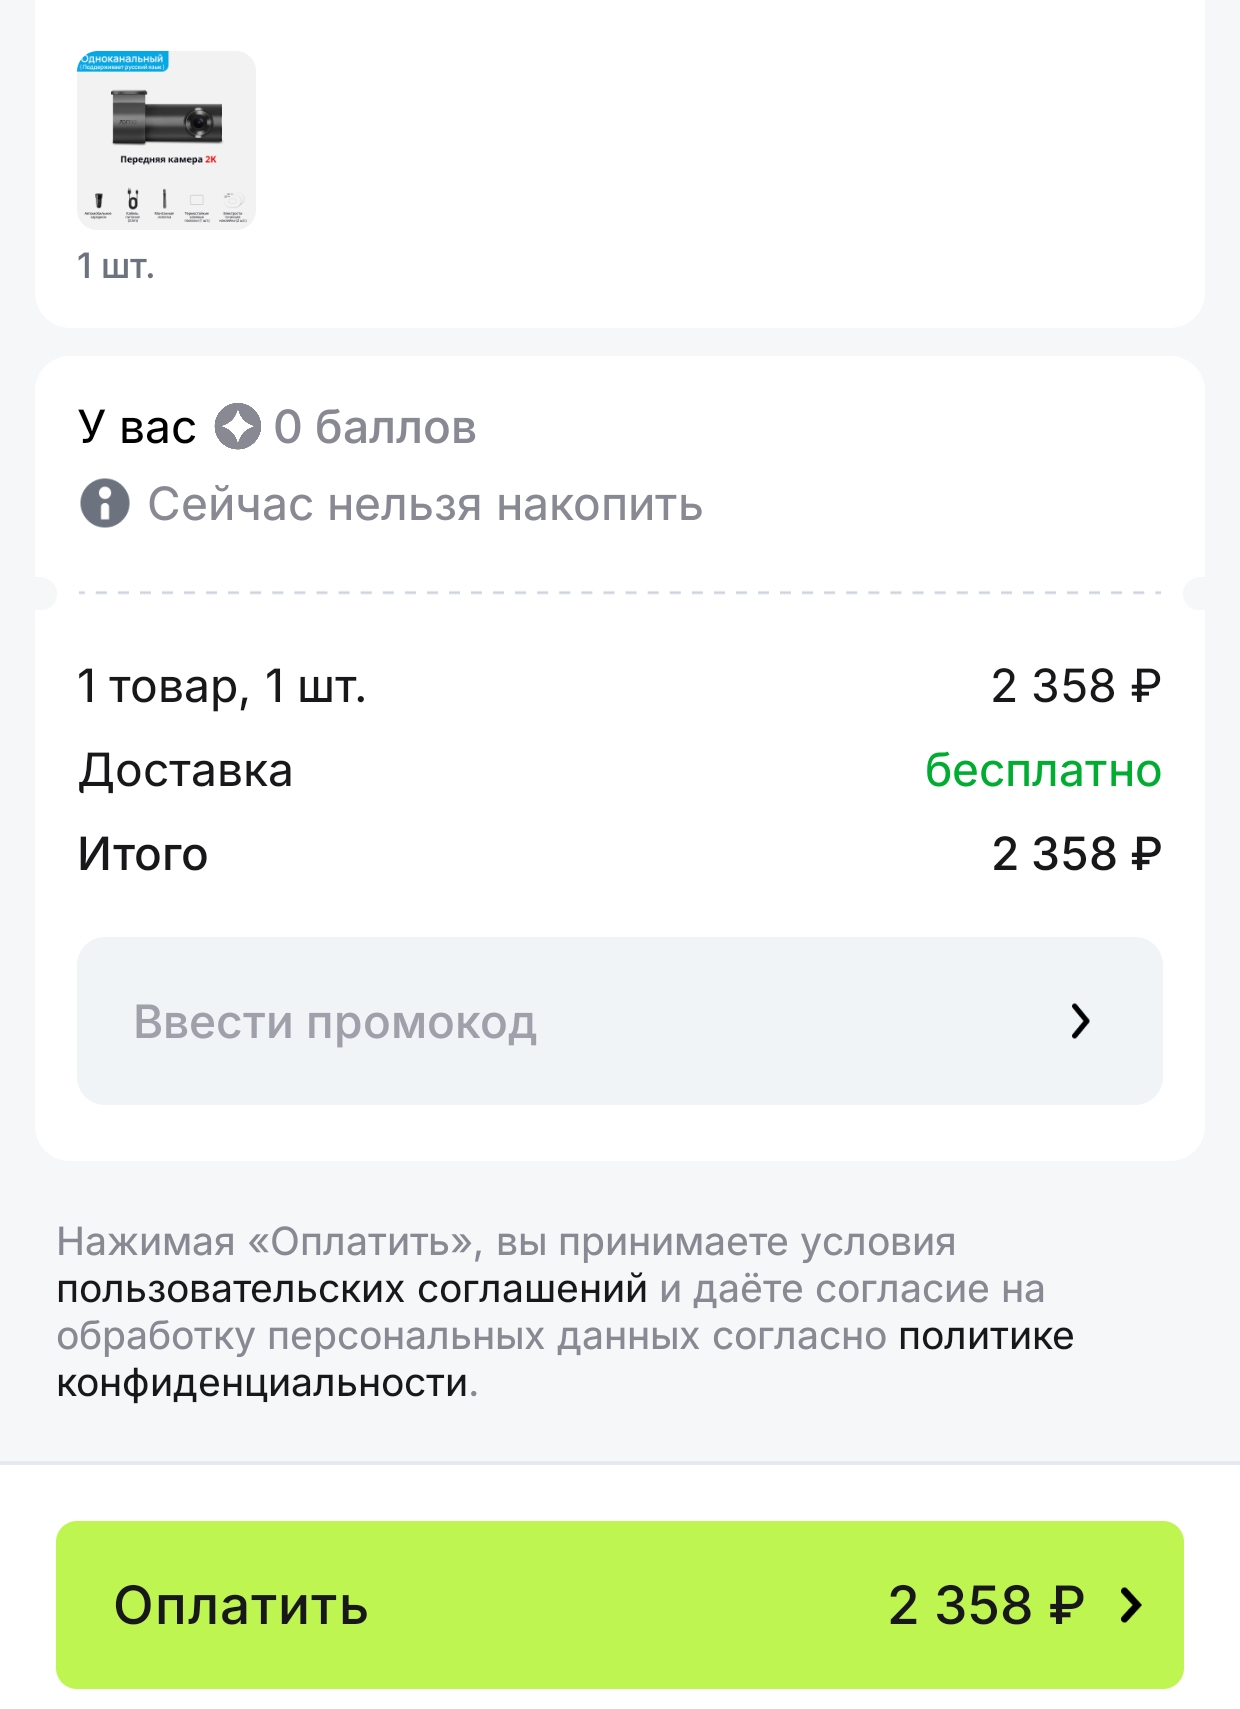
Task: Open the chevron in promo code field
Action: pyautogui.click(x=1080, y=1021)
